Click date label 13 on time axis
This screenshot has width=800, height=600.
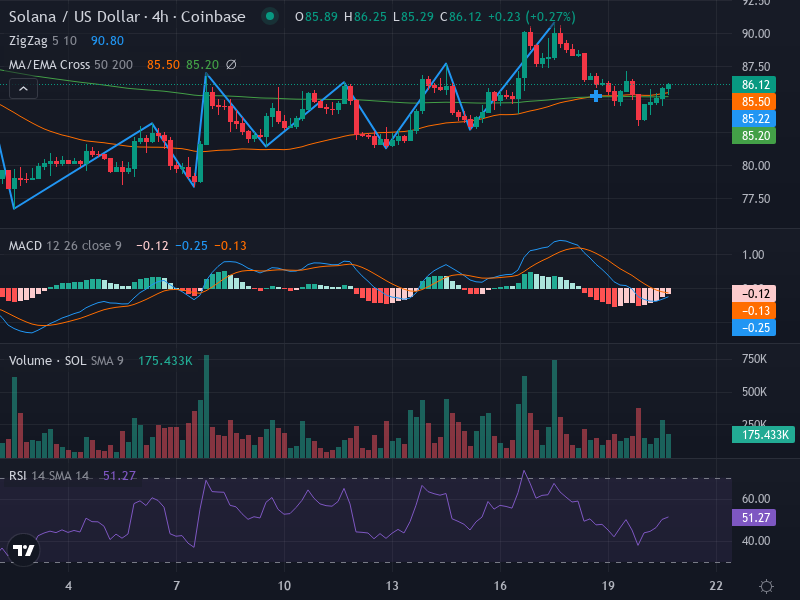(x=392, y=586)
